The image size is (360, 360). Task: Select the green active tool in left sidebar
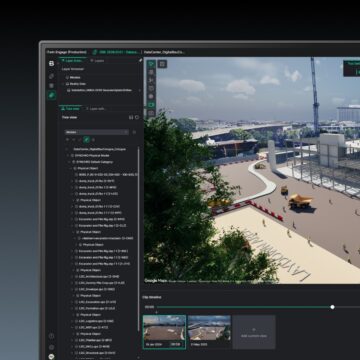51,95
